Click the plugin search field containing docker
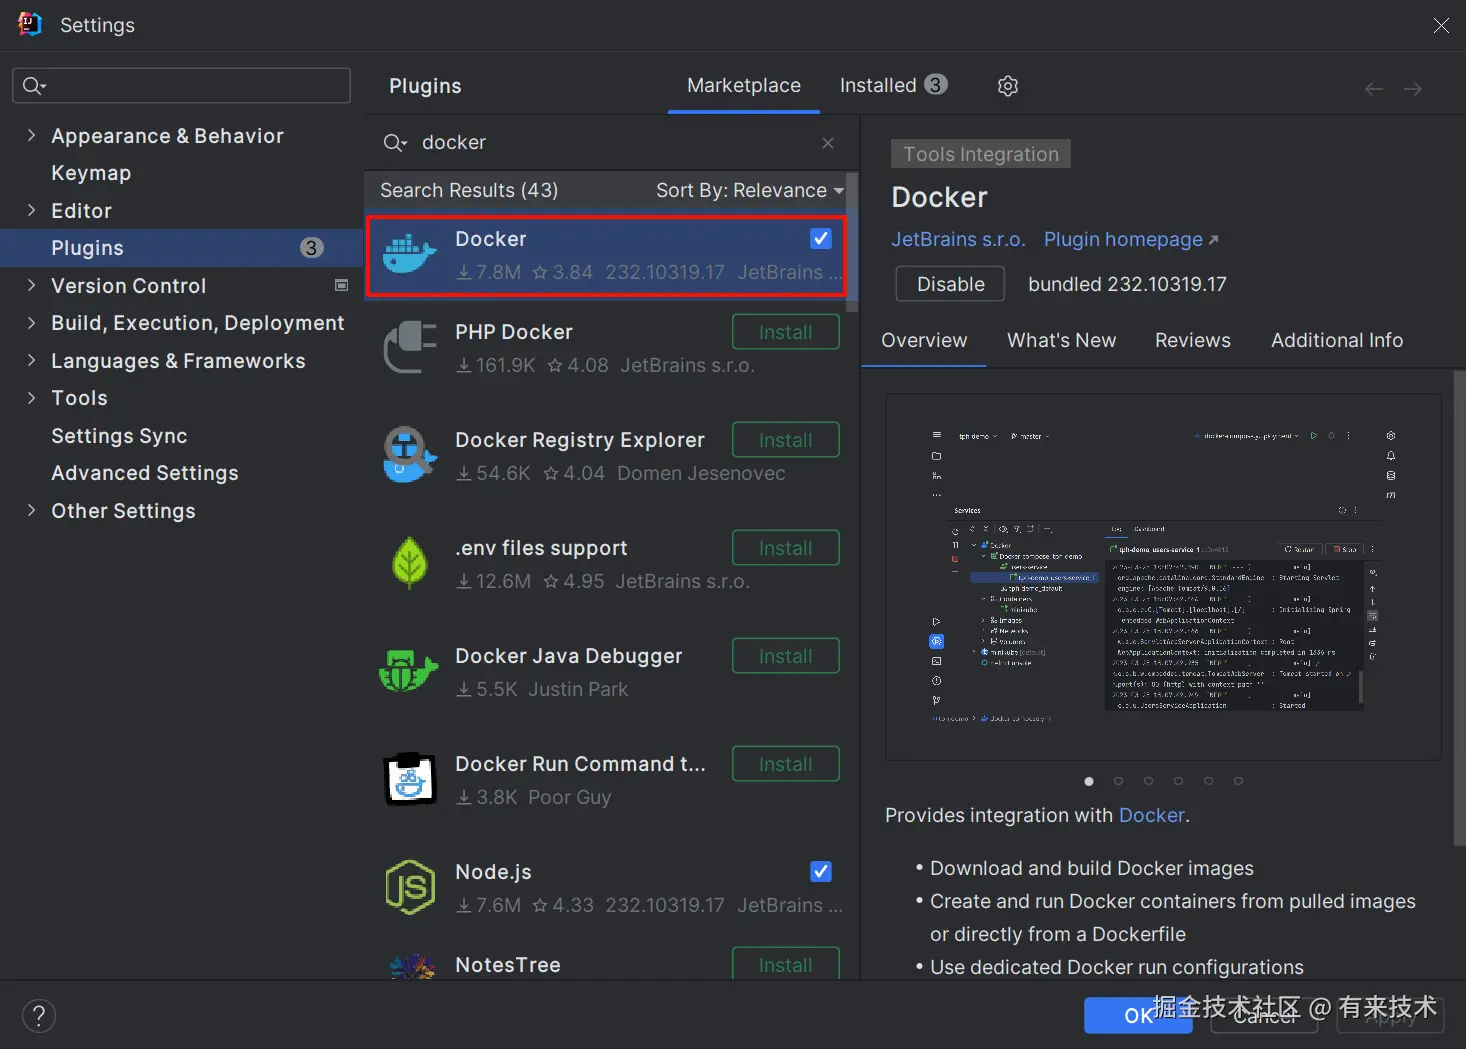Image resolution: width=1466 pixels, height=1049 pixels. pos(610,143)
